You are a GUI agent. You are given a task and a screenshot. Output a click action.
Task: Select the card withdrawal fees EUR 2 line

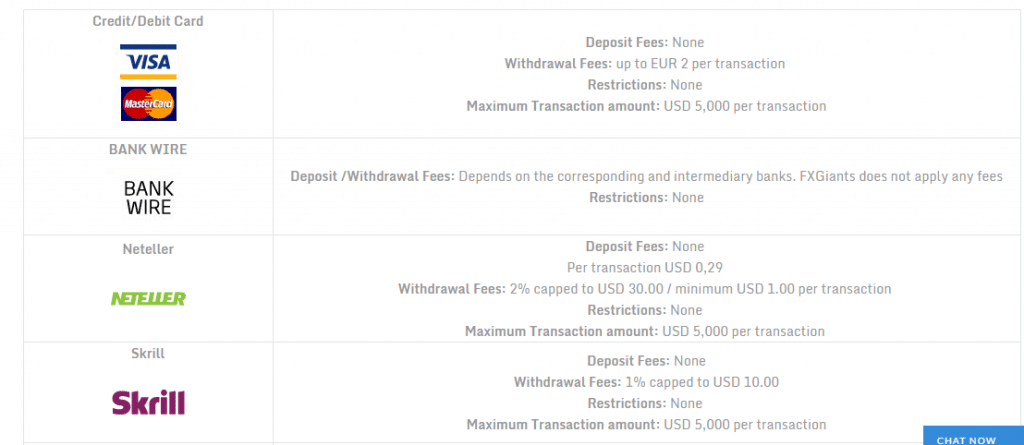point(645,63)
